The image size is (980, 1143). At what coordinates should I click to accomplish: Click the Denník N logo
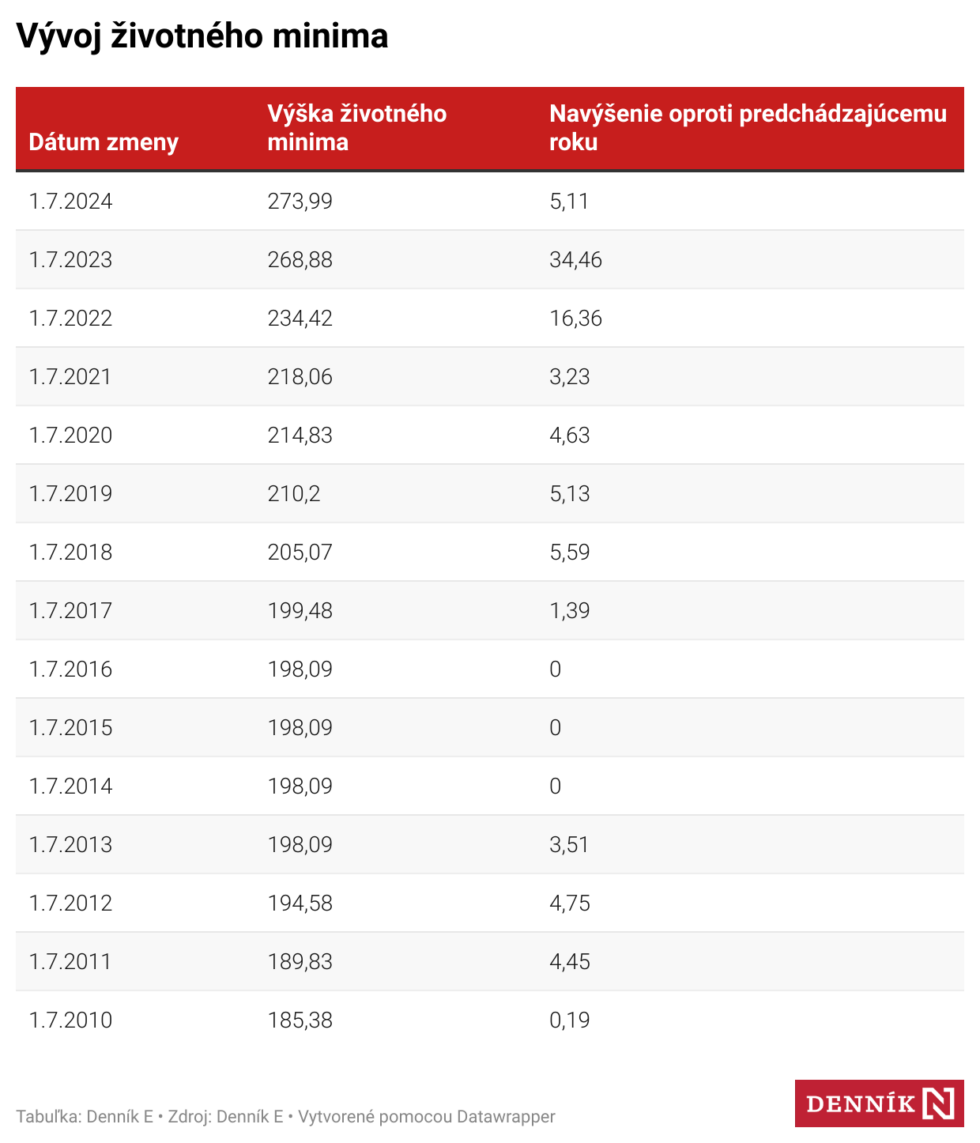tap(879, 1103)
